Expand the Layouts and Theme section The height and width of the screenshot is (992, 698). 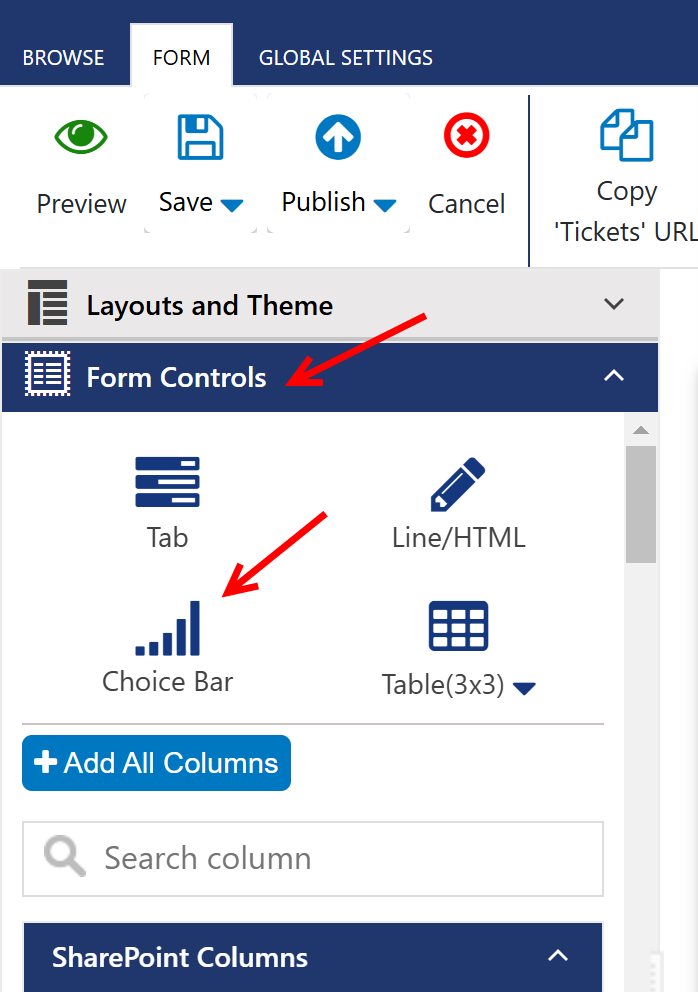click(x=614, y=304)
